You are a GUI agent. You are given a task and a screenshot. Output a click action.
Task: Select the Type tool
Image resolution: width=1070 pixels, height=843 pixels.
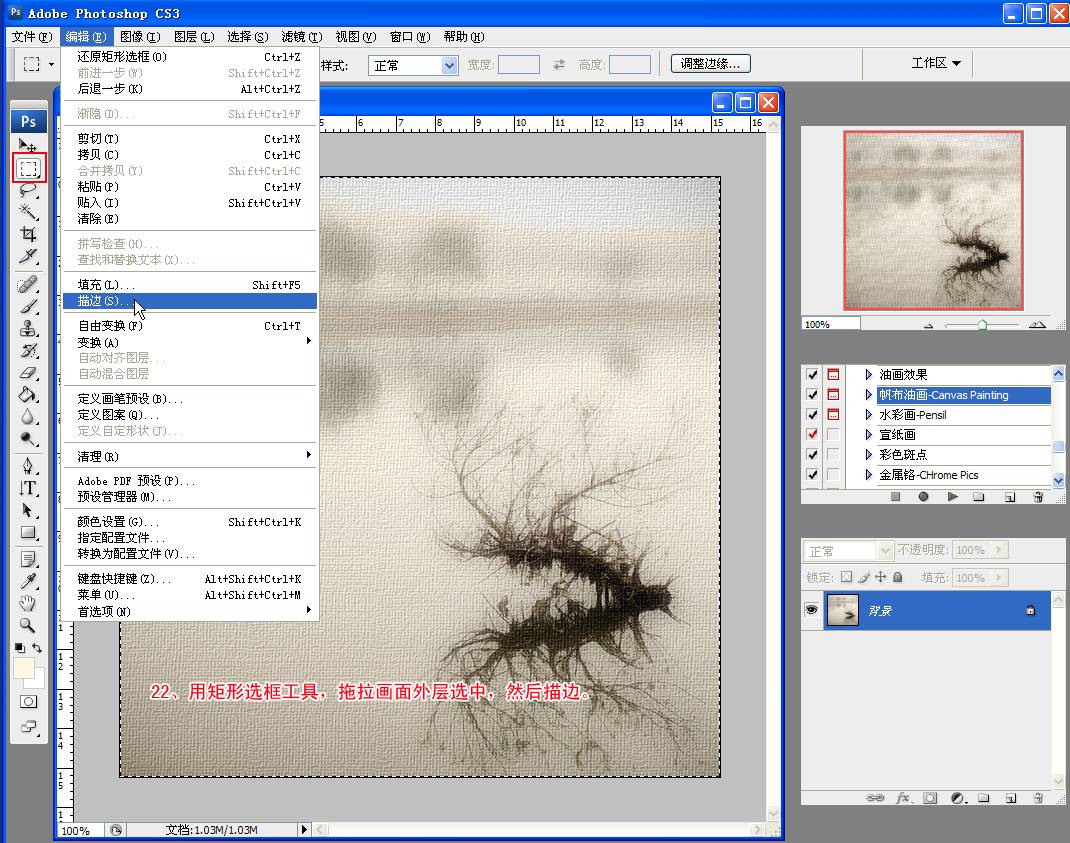(27, 488)
